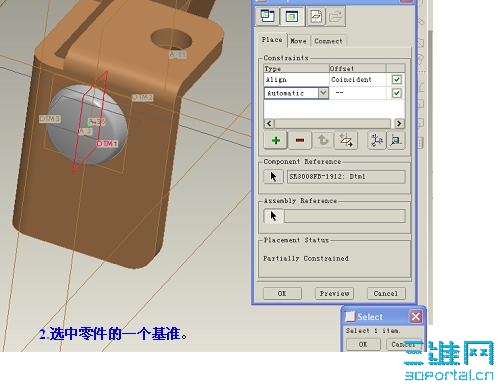The height and width of the screenshot is (391, 504).
Task: Click the document sheet icon in the top toolbar
Action: (x=316, y=16)
